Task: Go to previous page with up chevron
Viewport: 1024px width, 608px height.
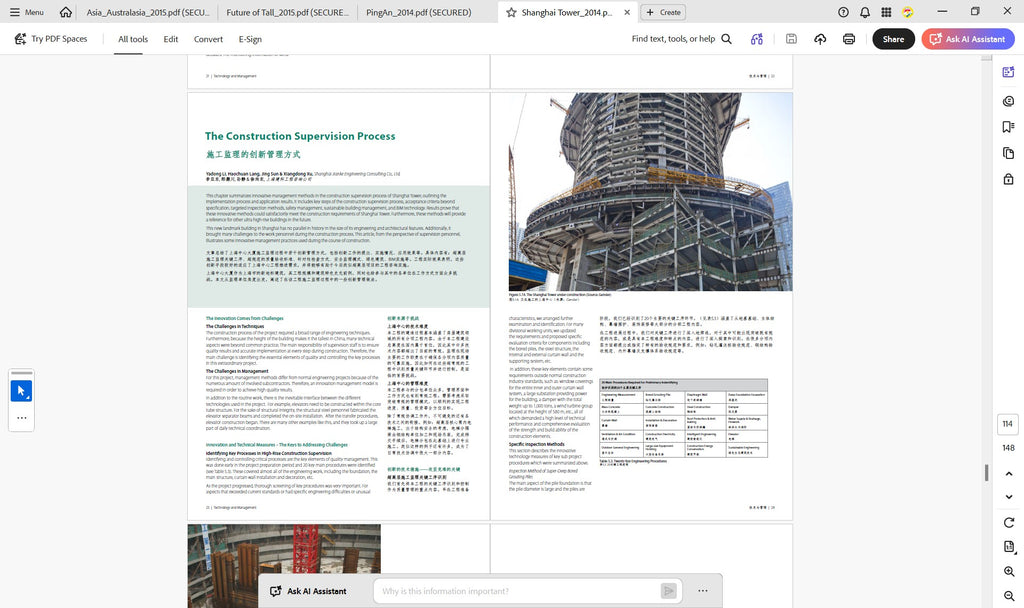Action: coord(1009,473)
